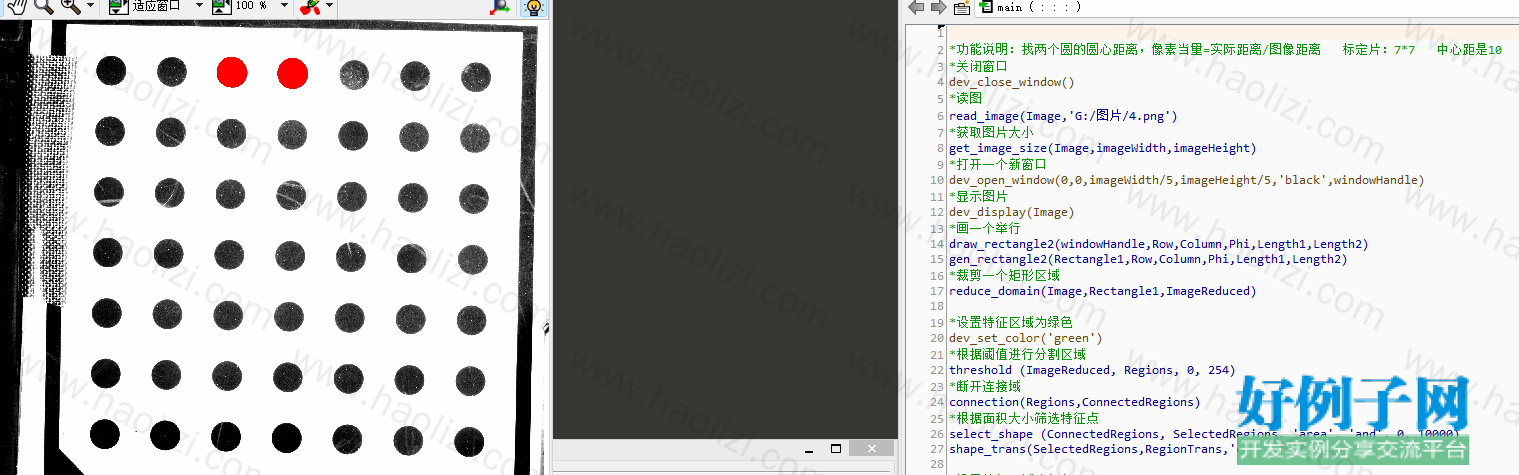Viewport: 1519px width, 475px height.
Task: Open the 适应窗口 size dropdown
Action: pyautogui.click(x=198, y=6)
